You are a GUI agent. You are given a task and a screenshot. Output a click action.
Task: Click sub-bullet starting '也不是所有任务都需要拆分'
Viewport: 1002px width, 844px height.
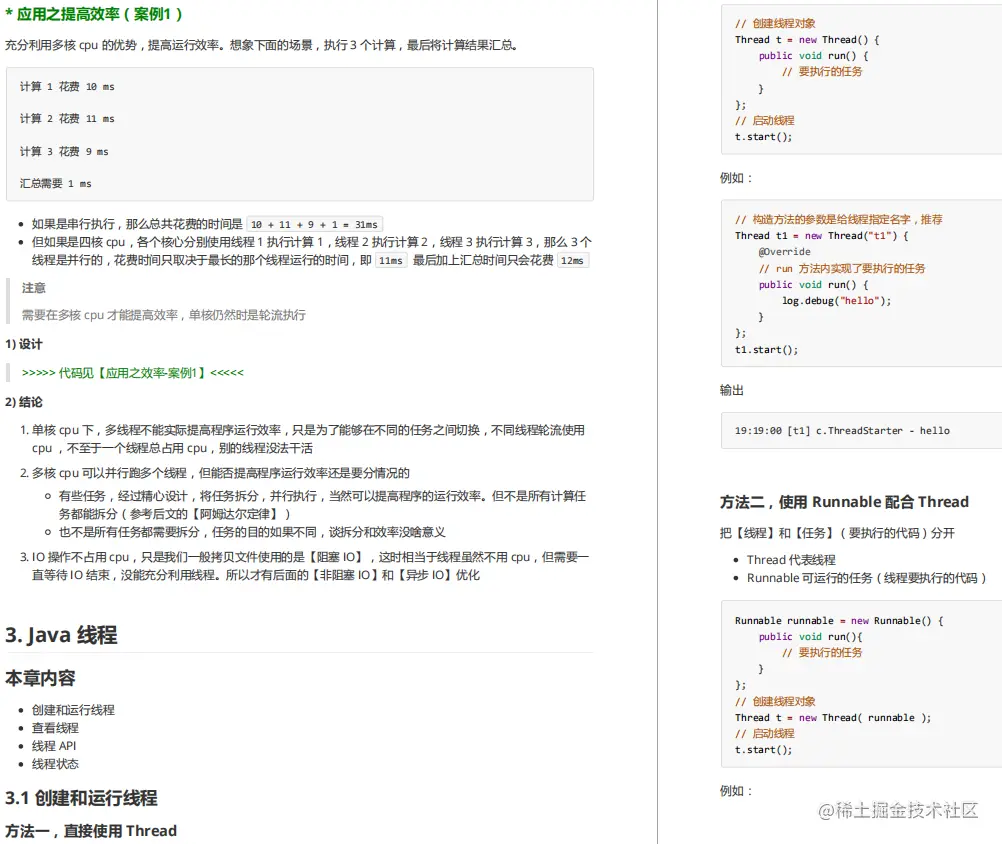[252, 532]
